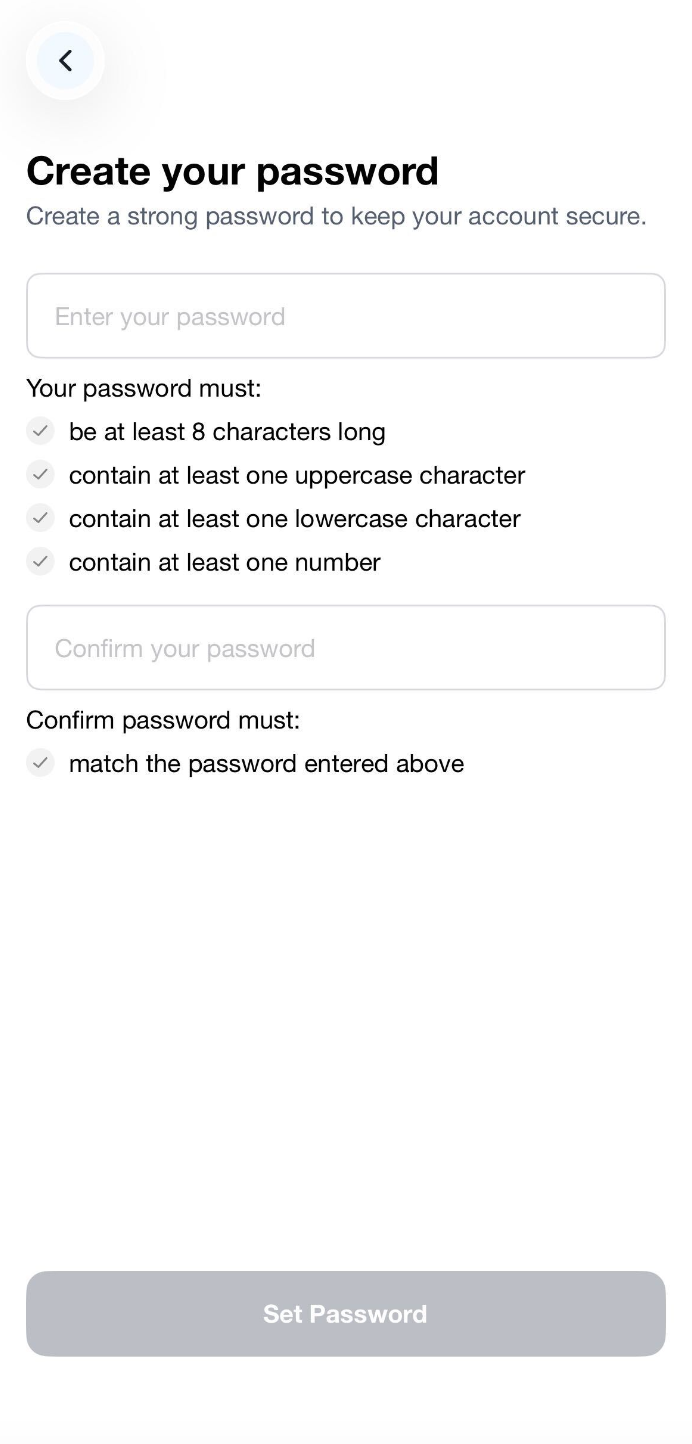Viewport: 692px width, 1444px height.
Task: Click the subtitle about keeping account secure
Action: (x=336, y=216)
